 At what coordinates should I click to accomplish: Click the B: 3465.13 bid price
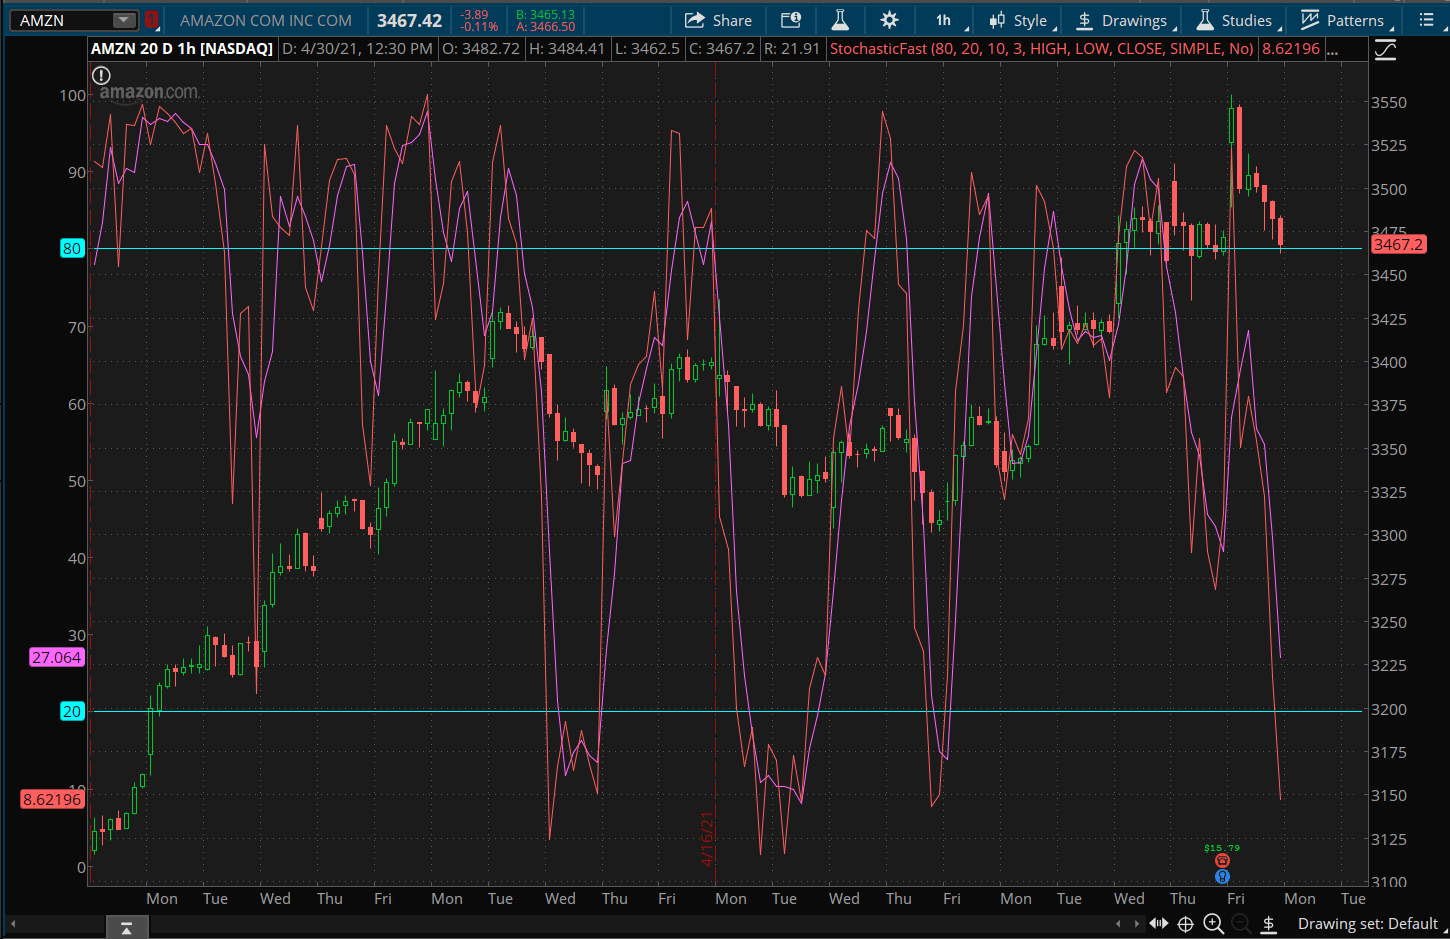[545, 14]
